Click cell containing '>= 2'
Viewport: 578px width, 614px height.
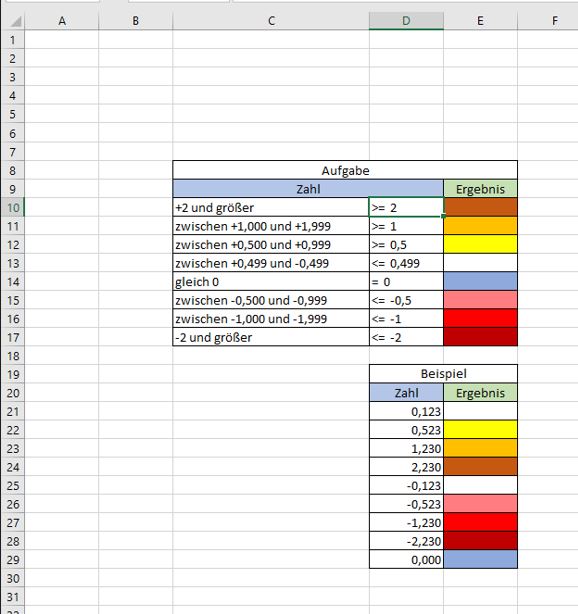point(406,208)
